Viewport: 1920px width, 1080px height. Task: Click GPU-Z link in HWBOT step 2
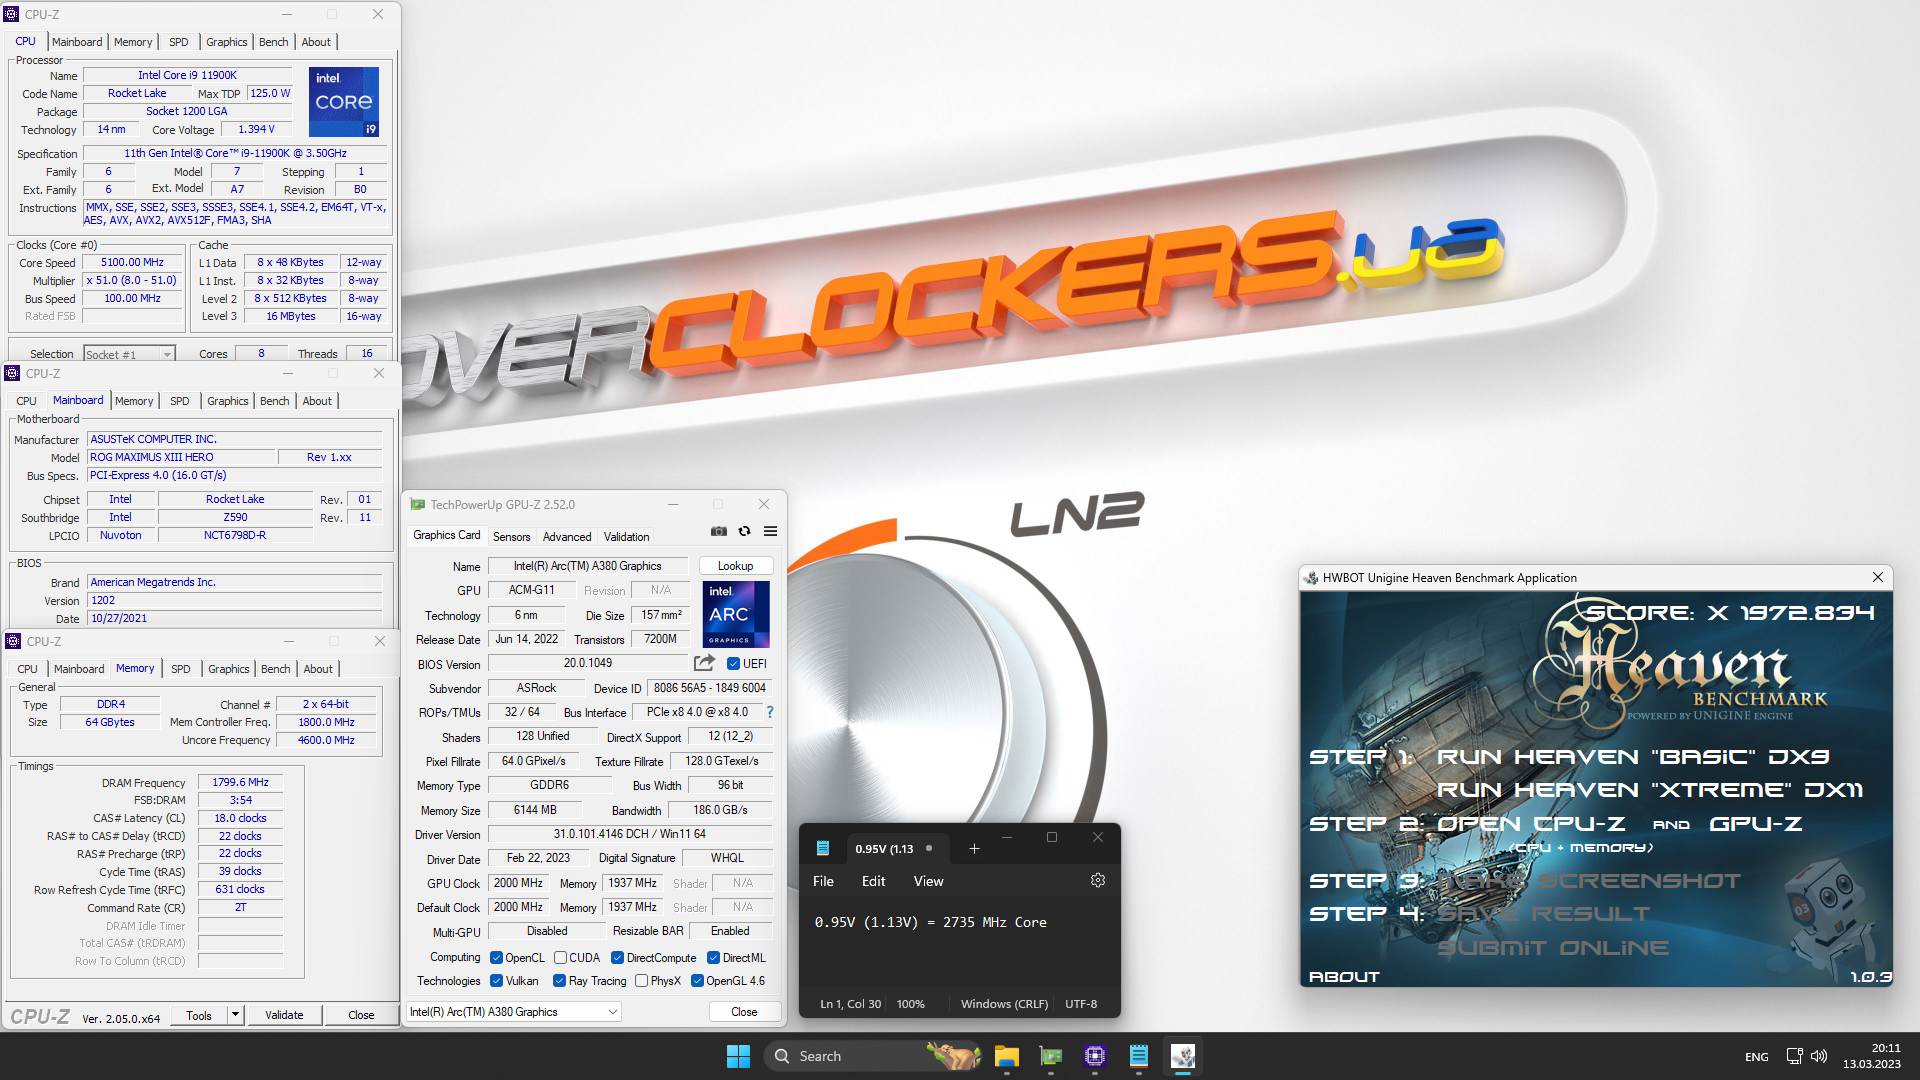1755,824
